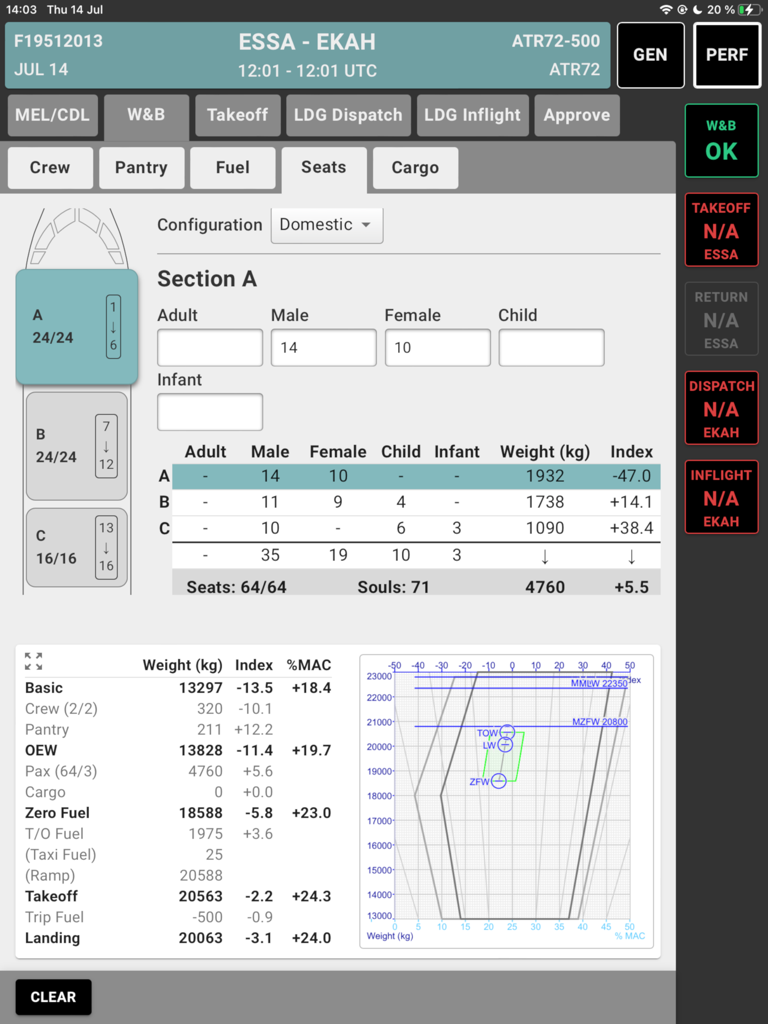
Task: Select cabin Section A seat block
Action: [x=77, y=326]
